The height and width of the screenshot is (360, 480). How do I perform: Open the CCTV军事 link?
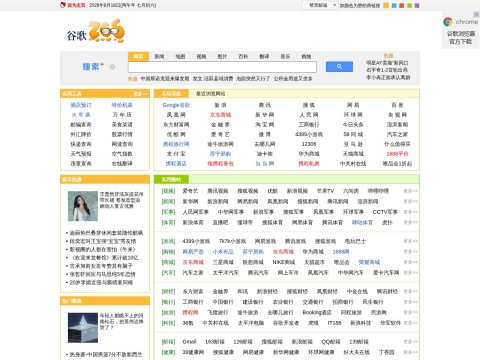[x=385, y=212]
